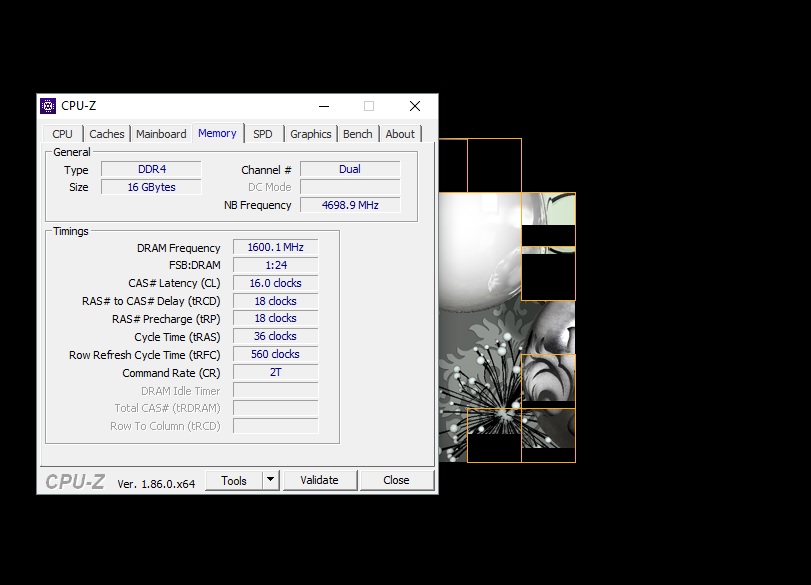Open the CPU tab
The height and width of the screenshot is (585, 811).
pos(63,134)
